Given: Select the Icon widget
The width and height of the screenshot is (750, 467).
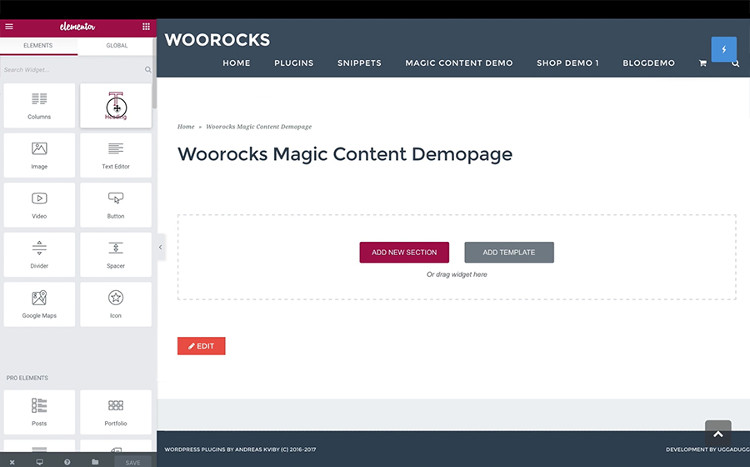Looking at the screenshot, I should [x=116, y=304].
